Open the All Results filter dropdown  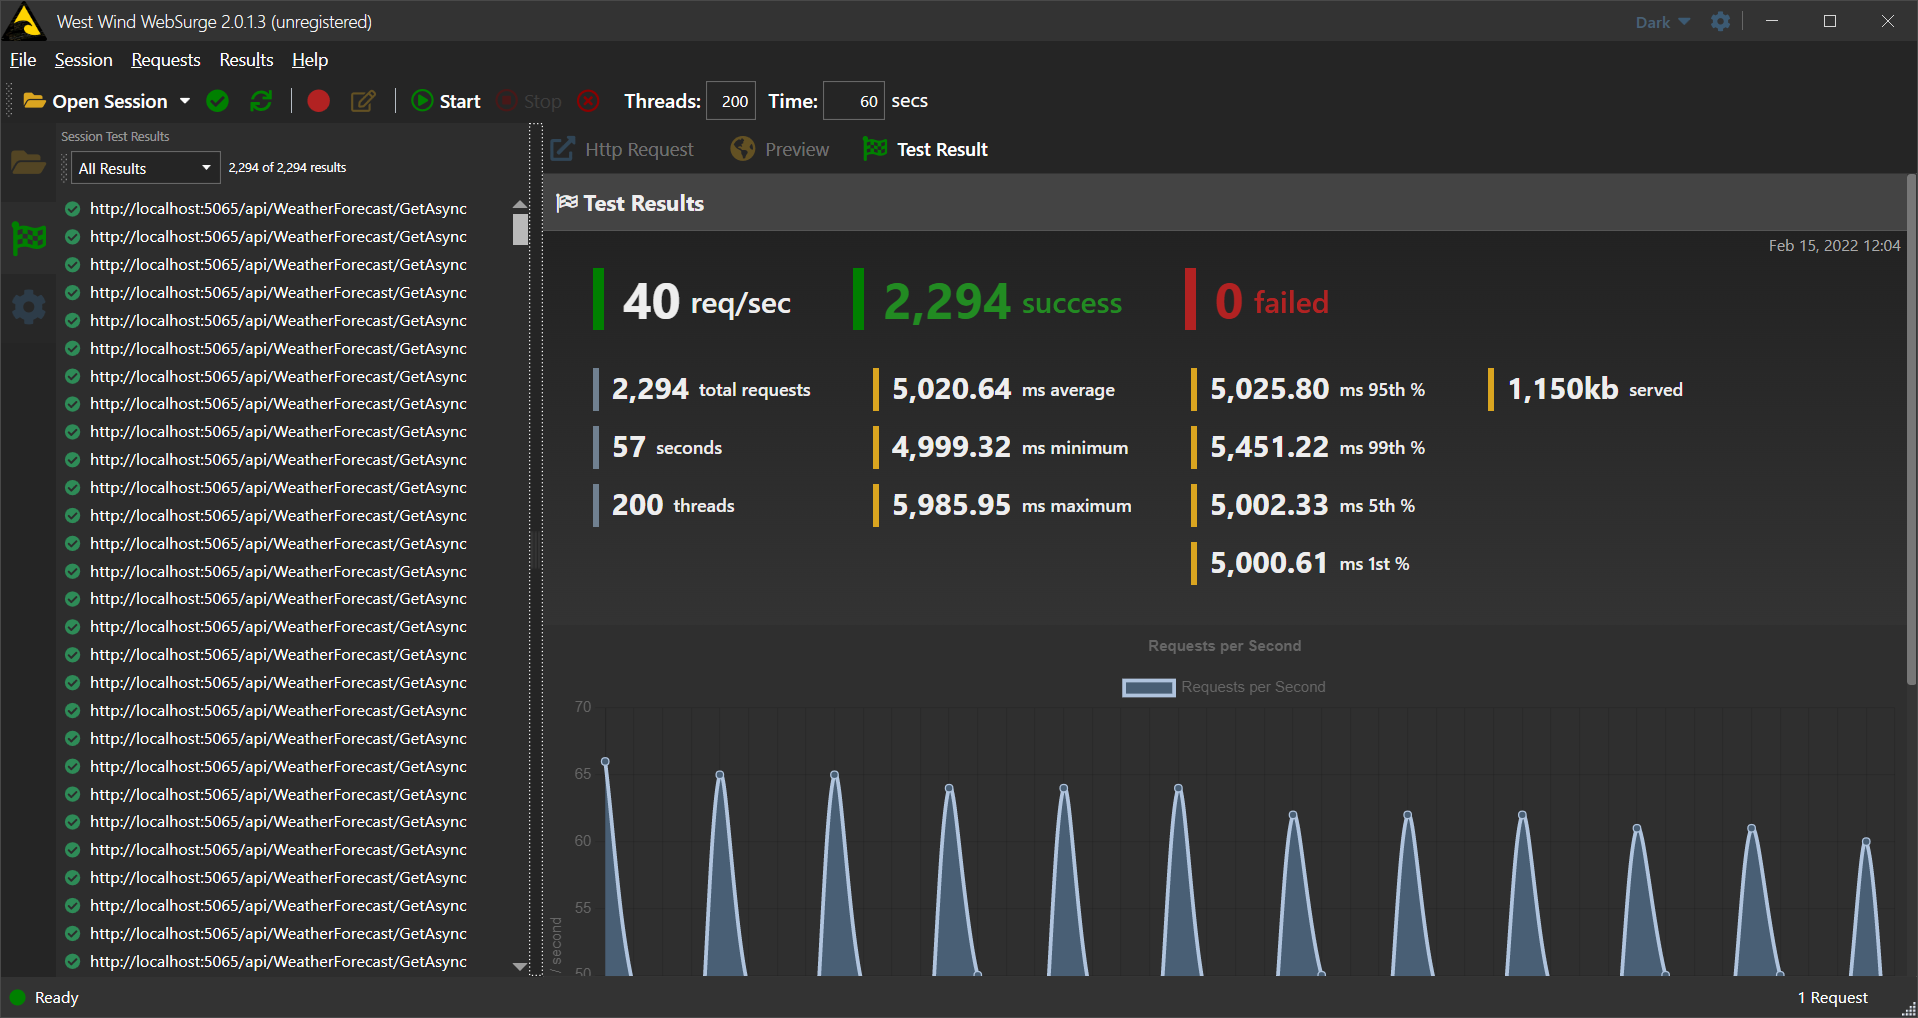[145, 168]
